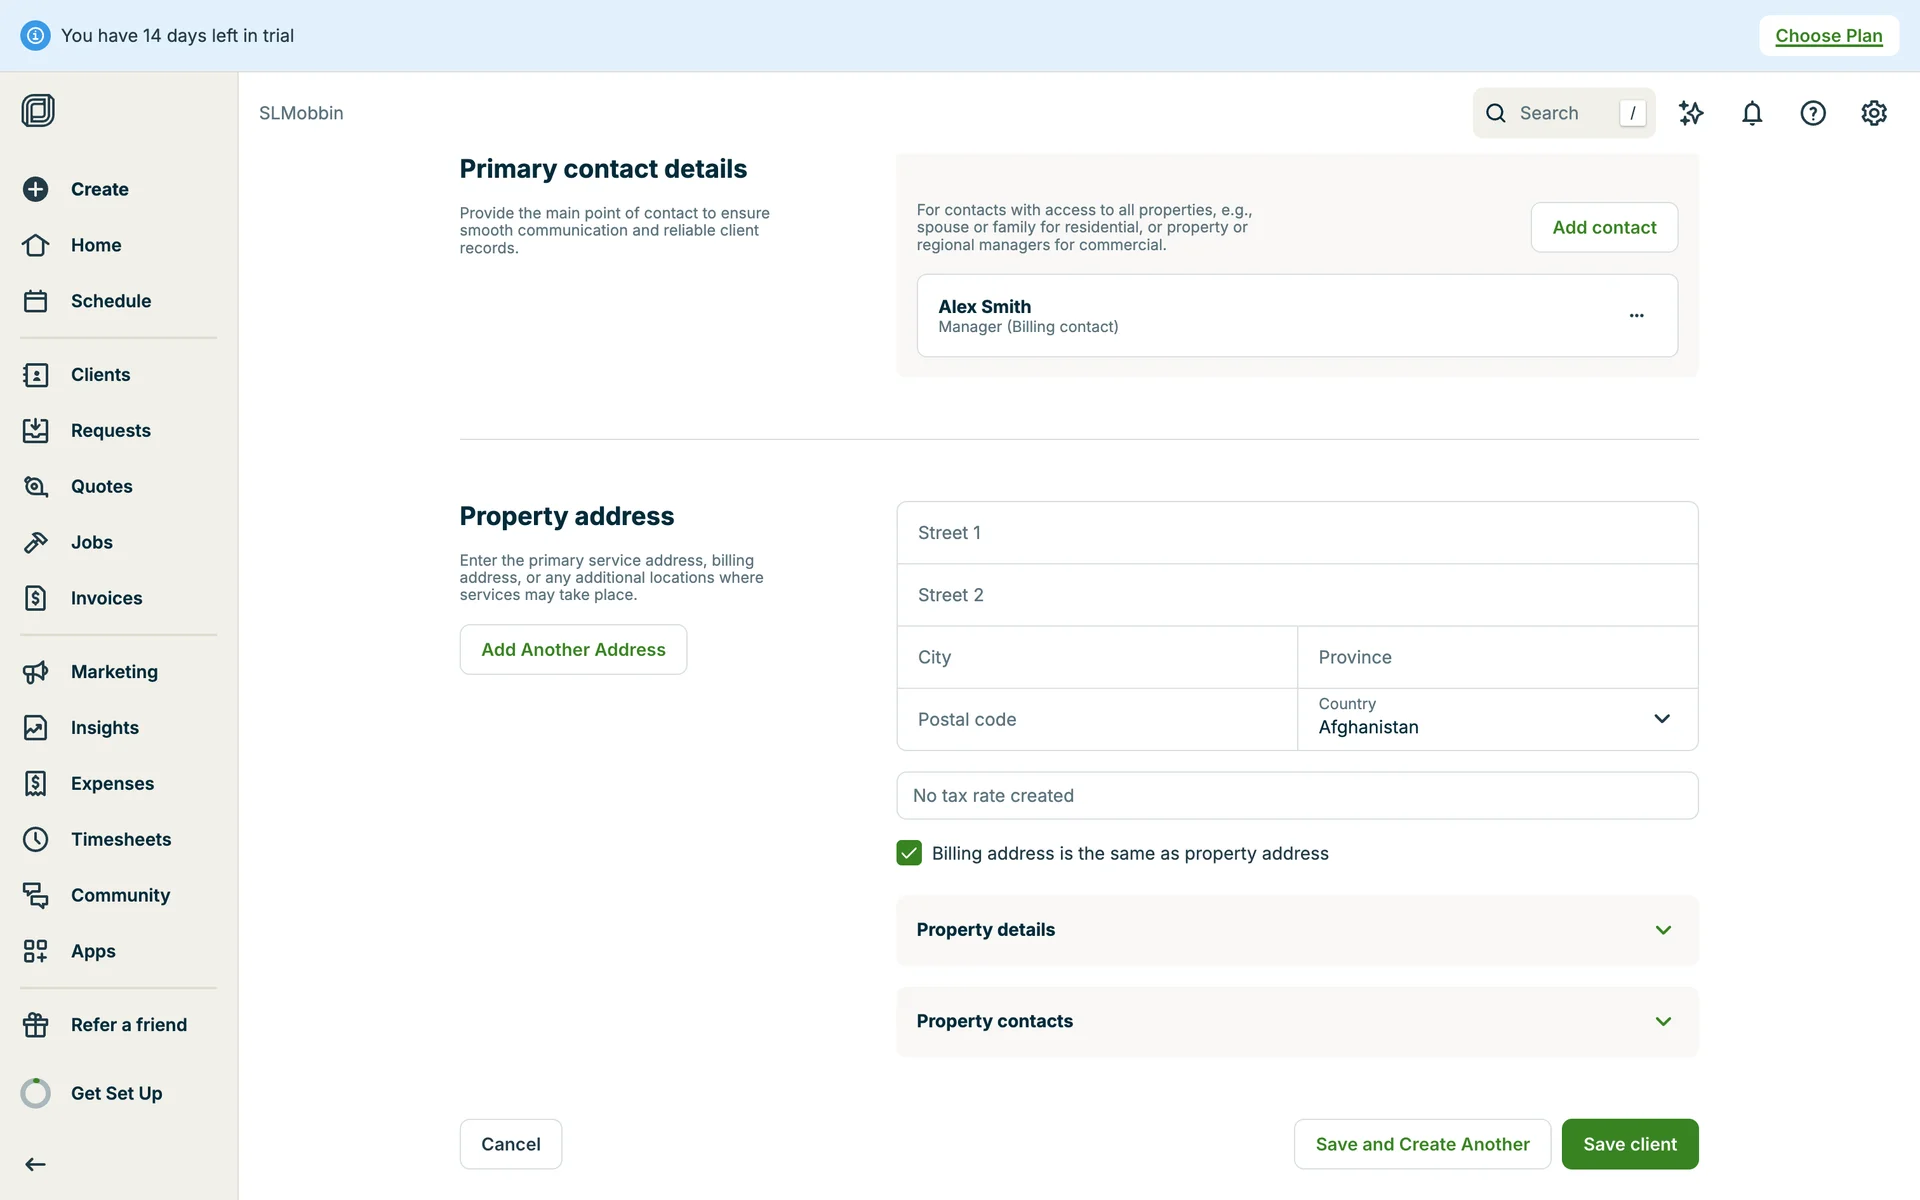1920x1200 pixels.
Task: Open the help question mark icon
Action: click(x=1813, y=113)
